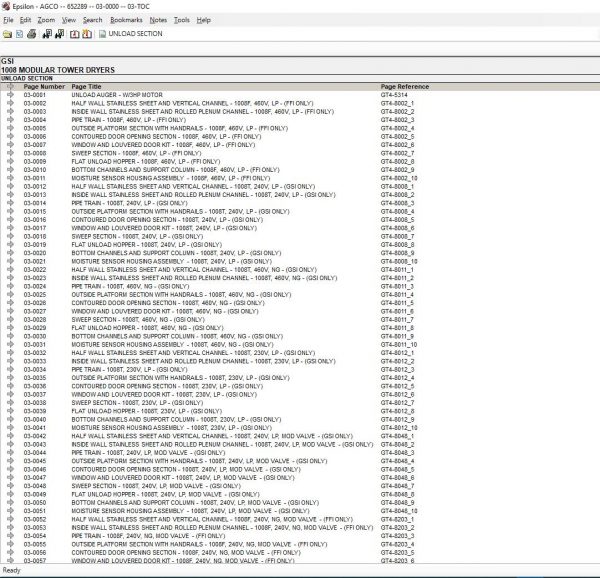The height and width of the screenshot is (578, 600).
Task: Select page number 03-0002
Action: coord(34,103)
